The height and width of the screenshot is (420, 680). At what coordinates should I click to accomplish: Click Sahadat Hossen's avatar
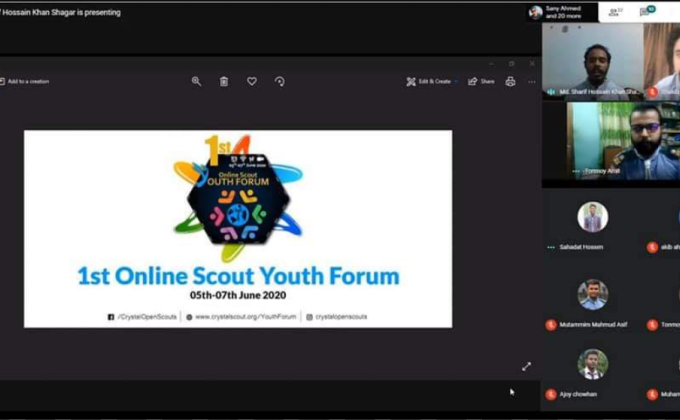click(592, 217)
